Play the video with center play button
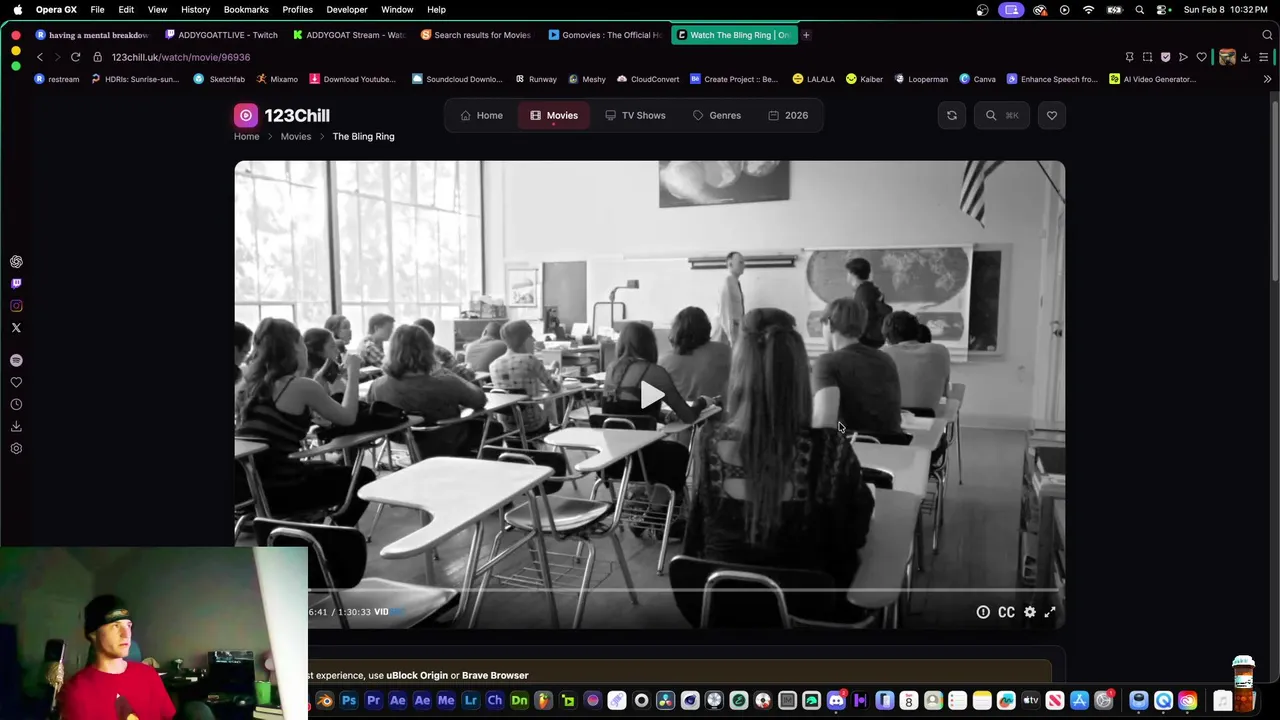 [651, 395]
